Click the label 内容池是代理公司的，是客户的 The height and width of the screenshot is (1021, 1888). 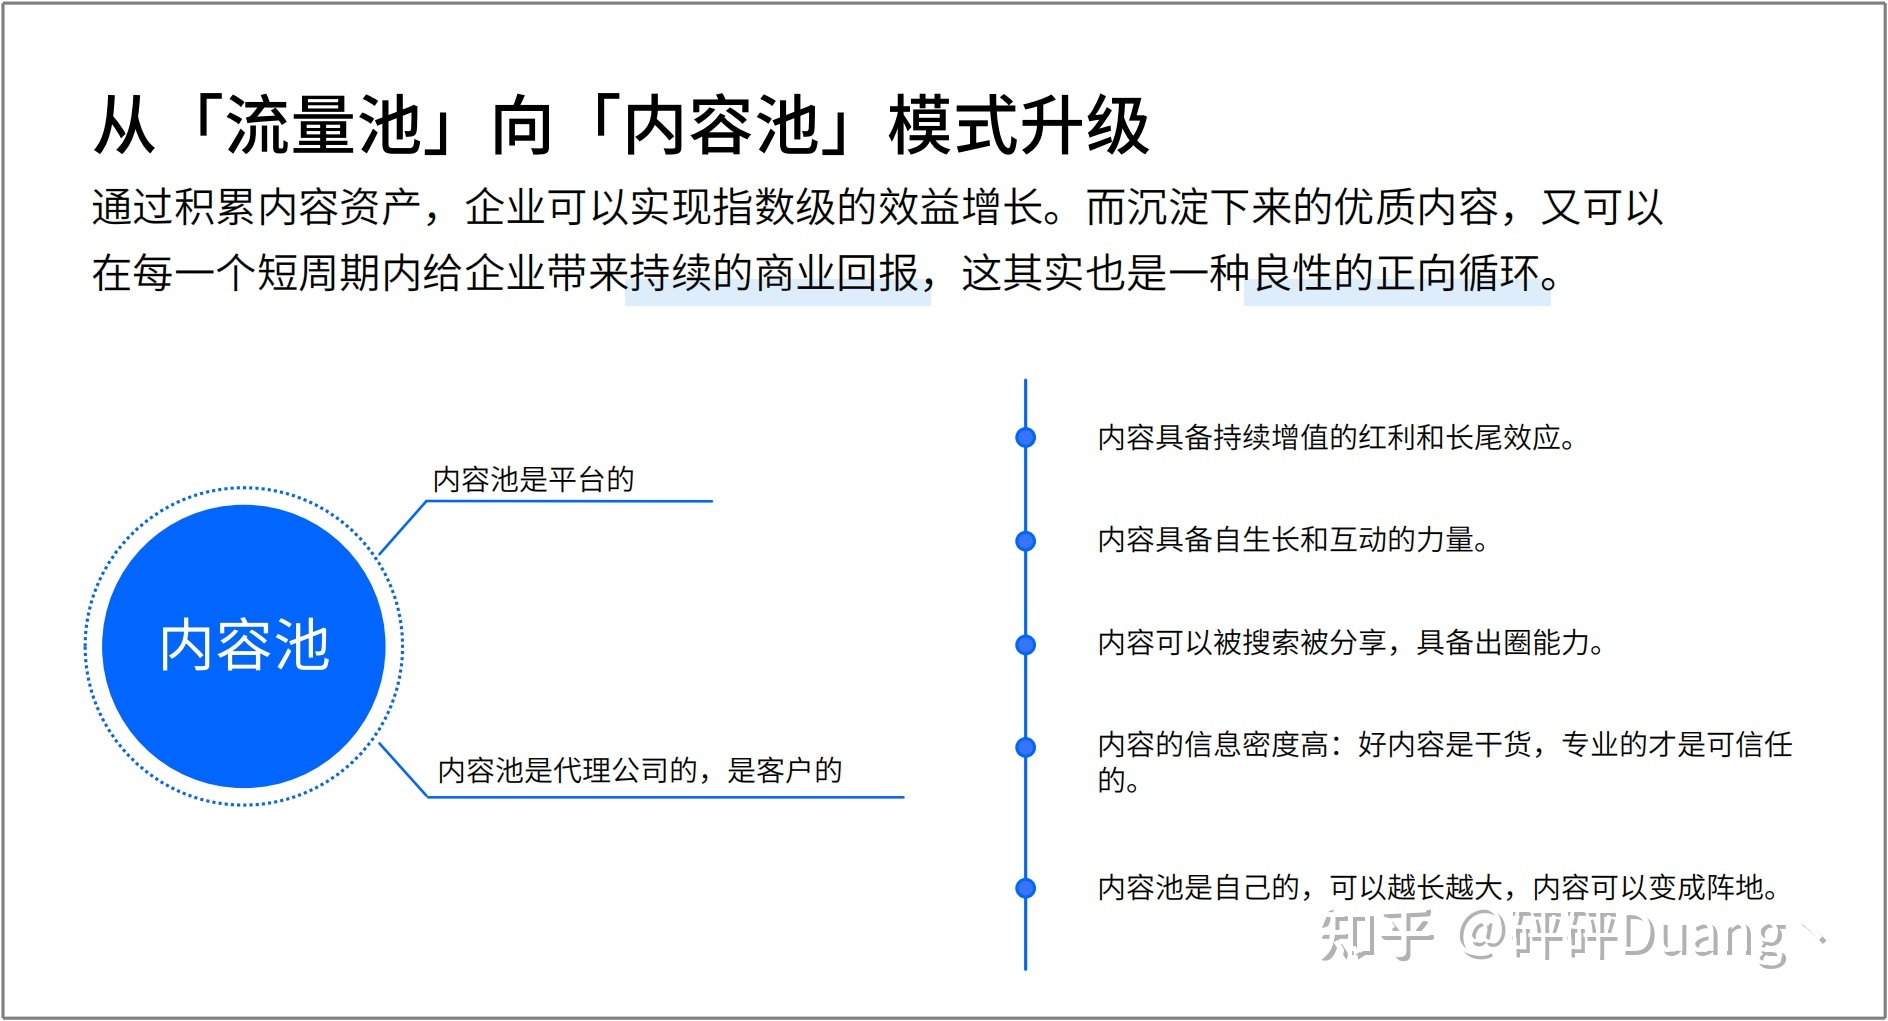(640, 770)
